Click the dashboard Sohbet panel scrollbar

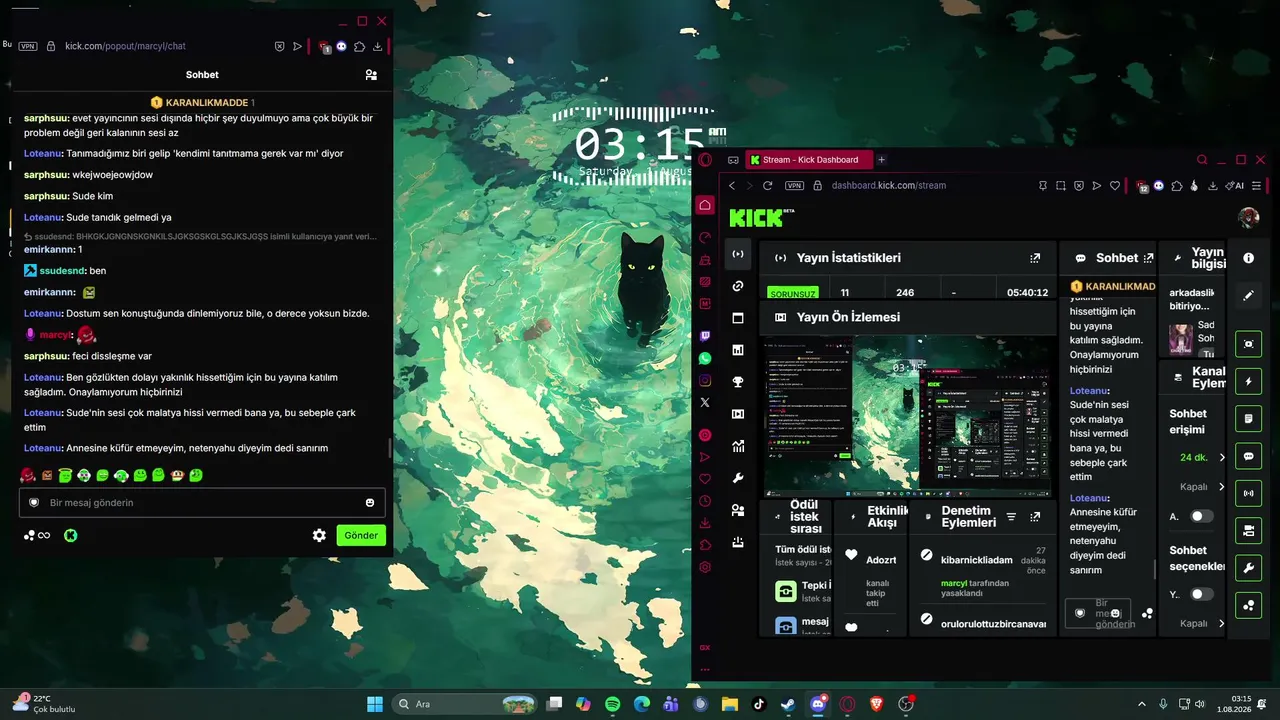click(1155, 570)
